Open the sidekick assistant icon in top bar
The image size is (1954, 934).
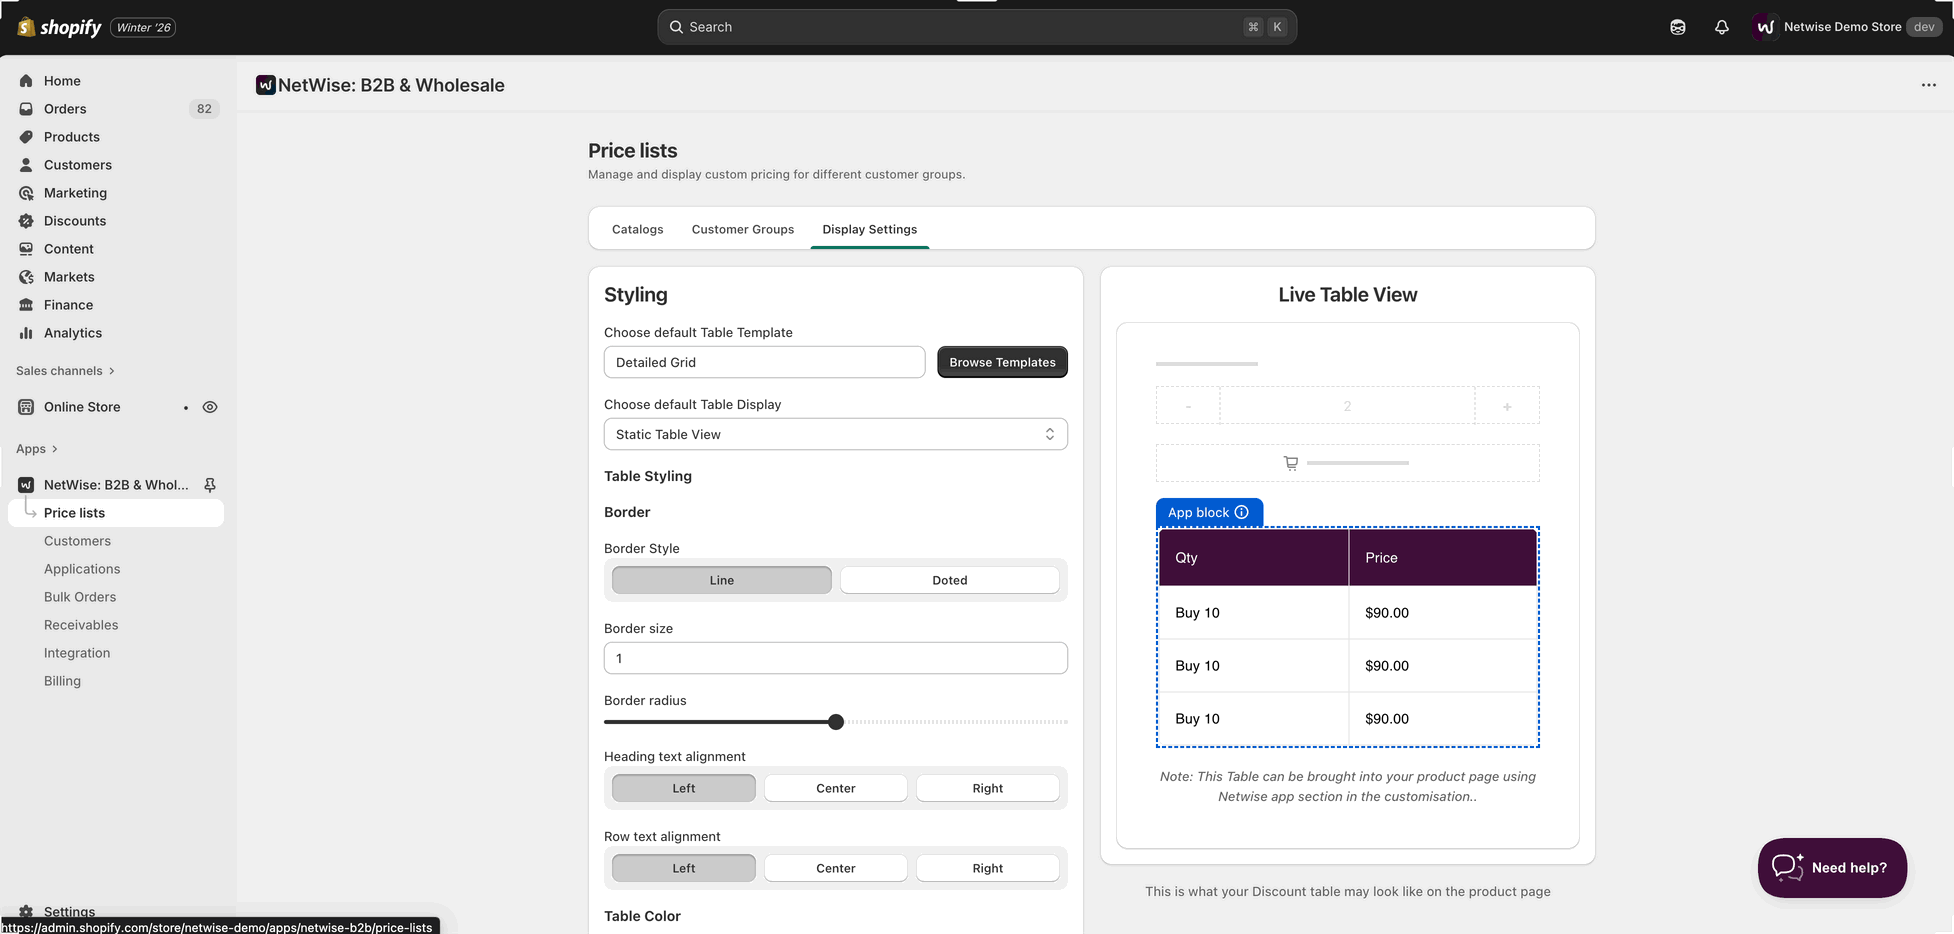(x=1678, y=27)
